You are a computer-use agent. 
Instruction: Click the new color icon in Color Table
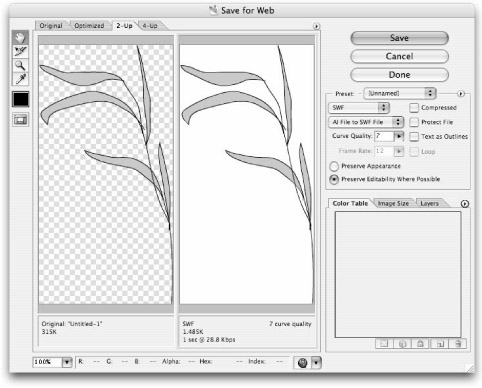440,343
